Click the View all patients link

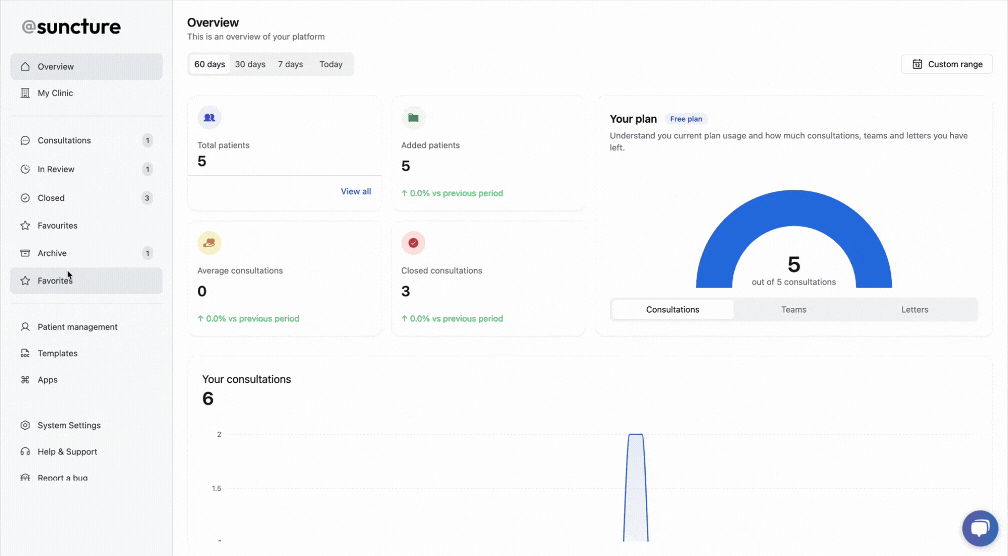coord(356,191)
